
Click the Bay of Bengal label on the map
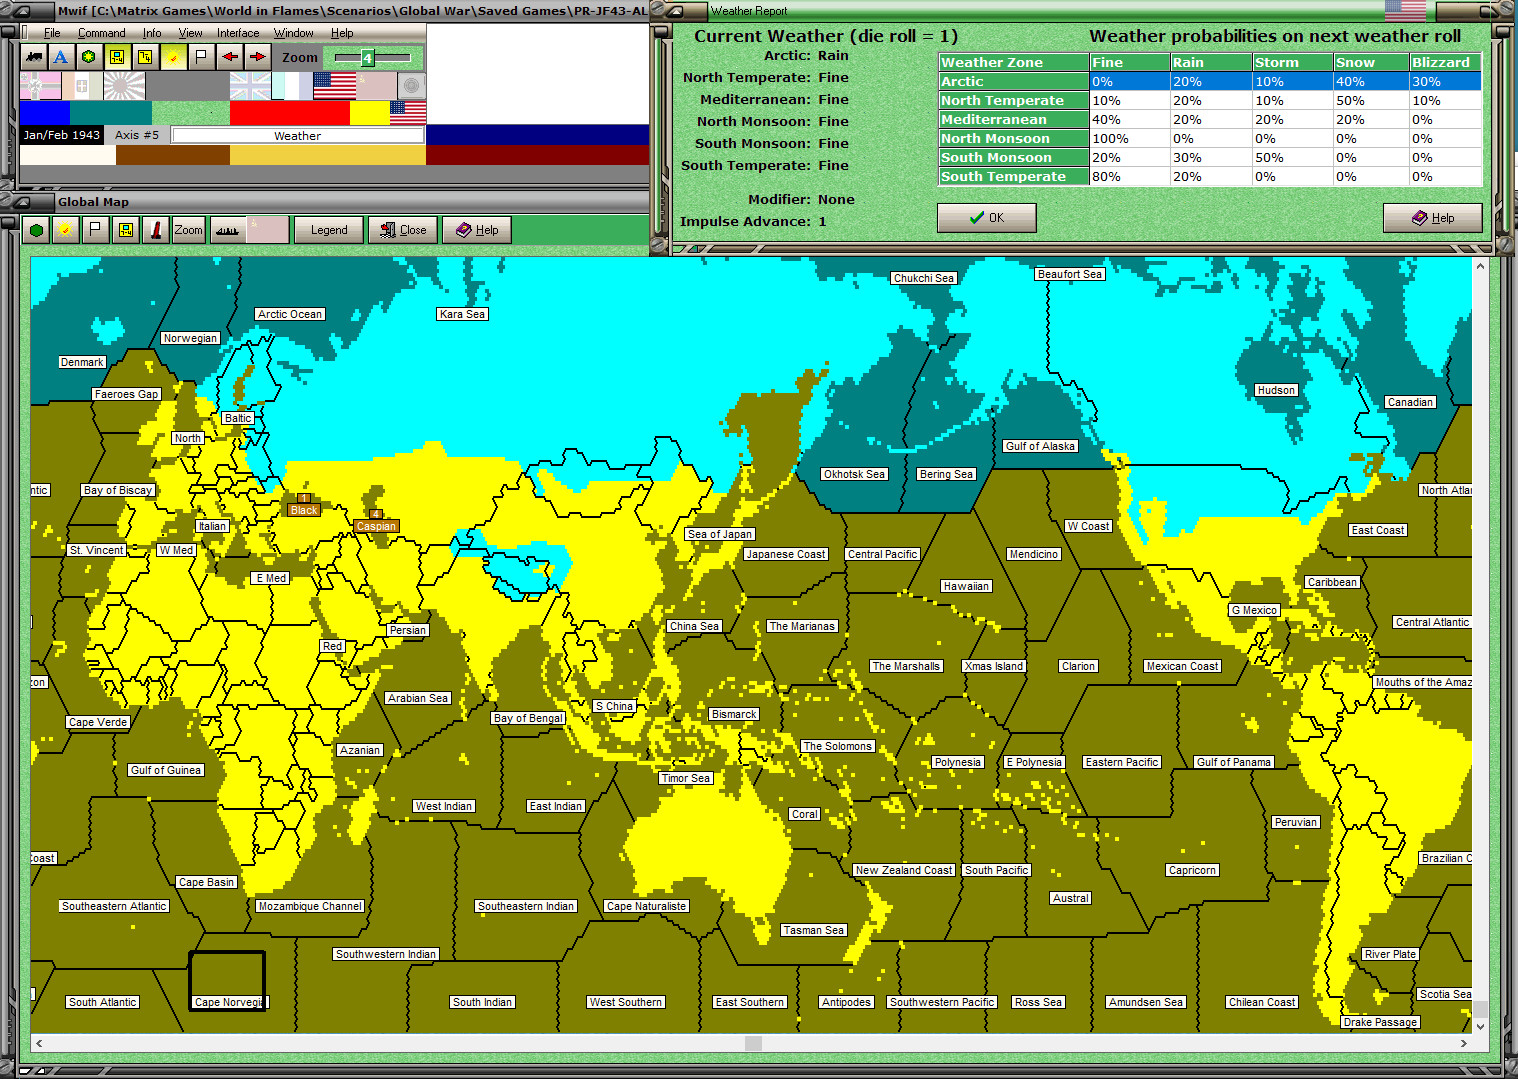coord(529,718)
